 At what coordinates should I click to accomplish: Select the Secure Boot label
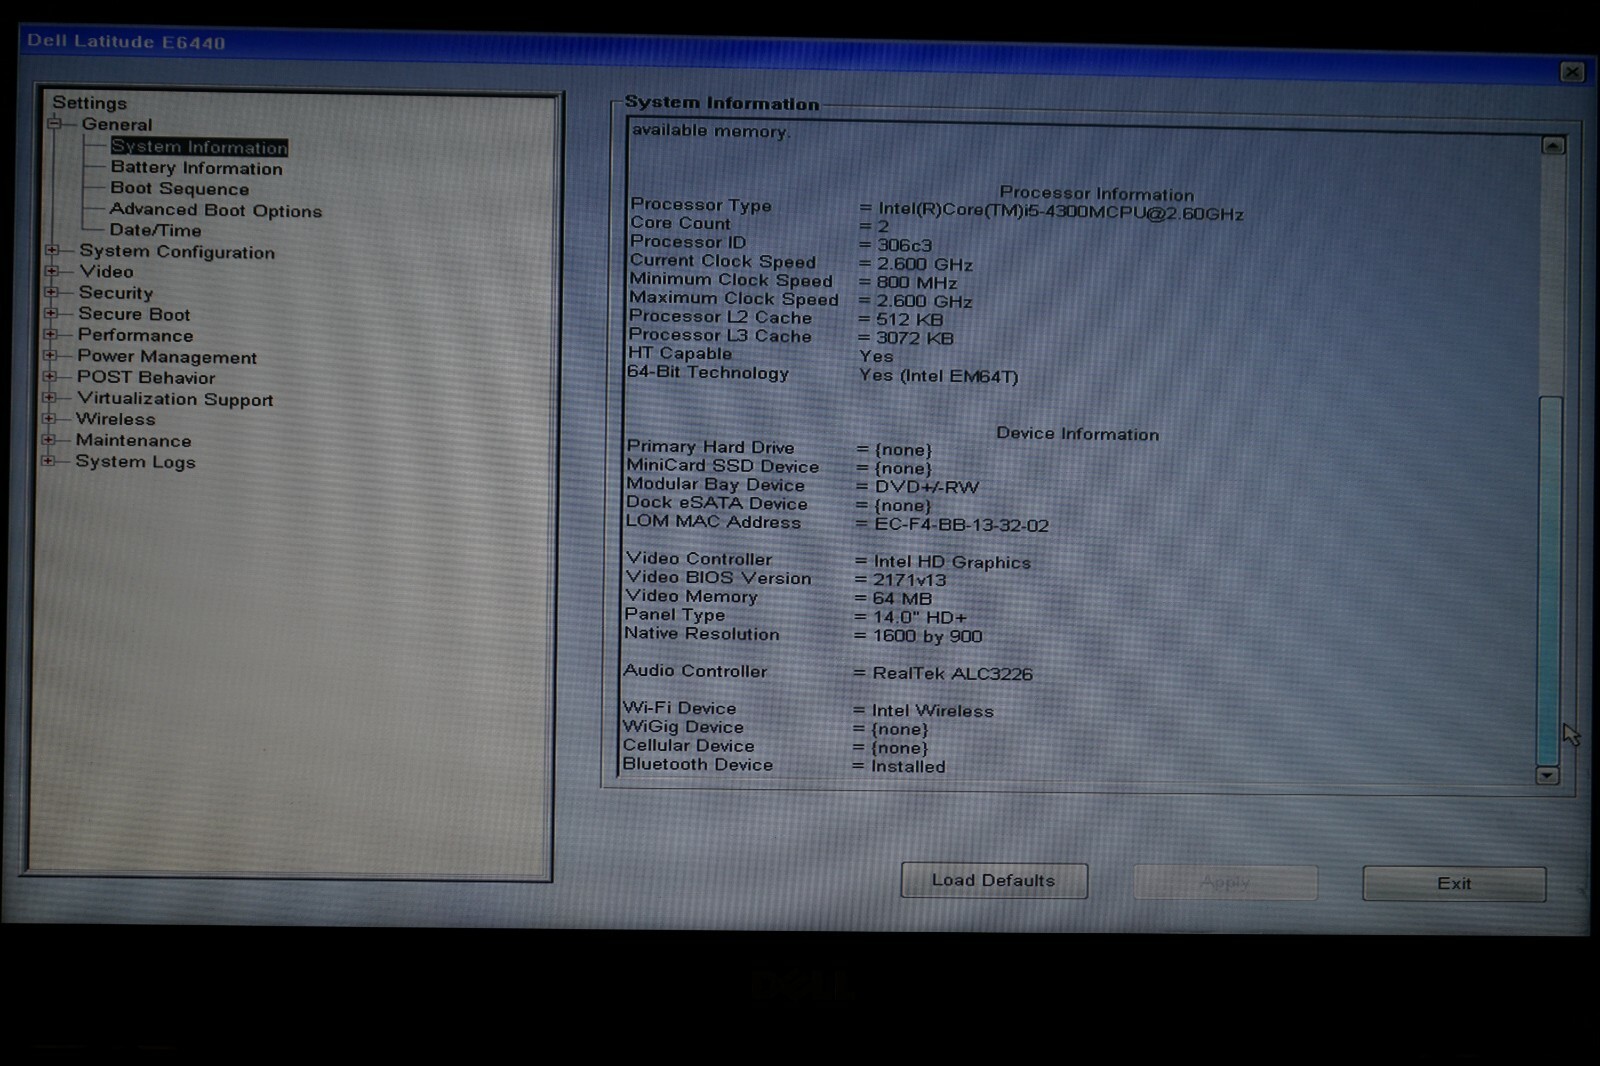coord(134,314)
